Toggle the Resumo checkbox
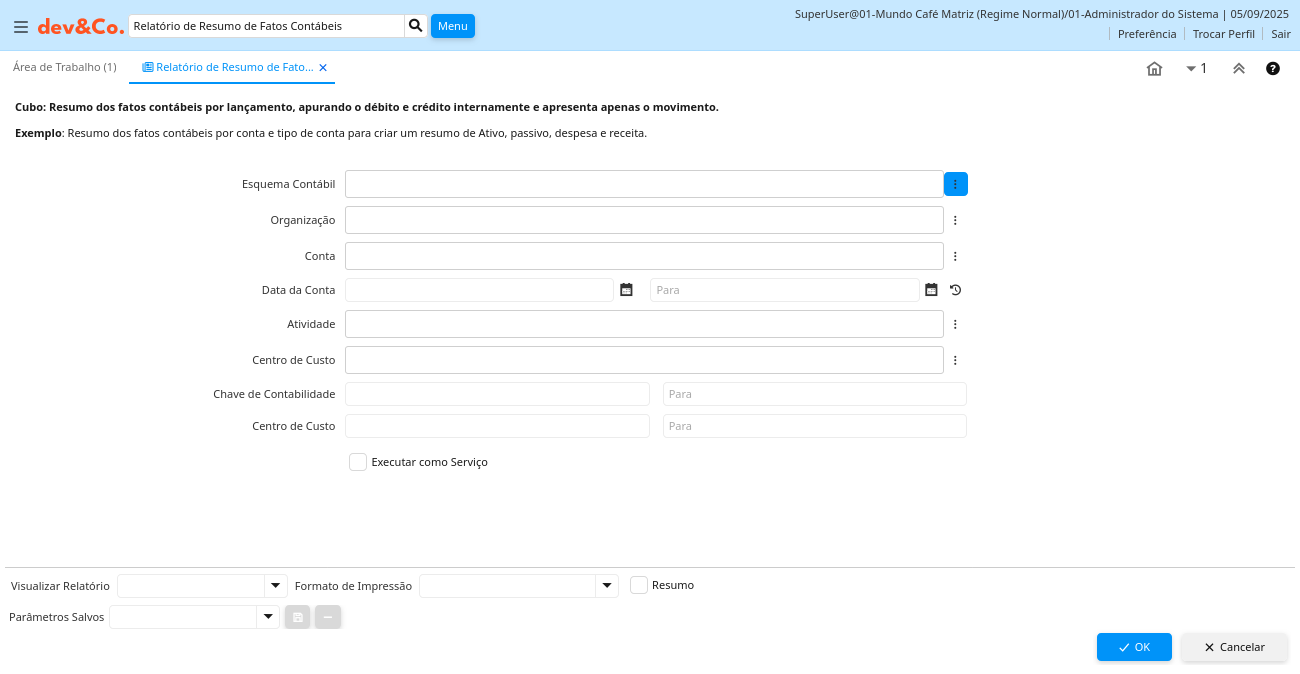The width and height of the screenshot is (1300, 674). pos(639,585)
